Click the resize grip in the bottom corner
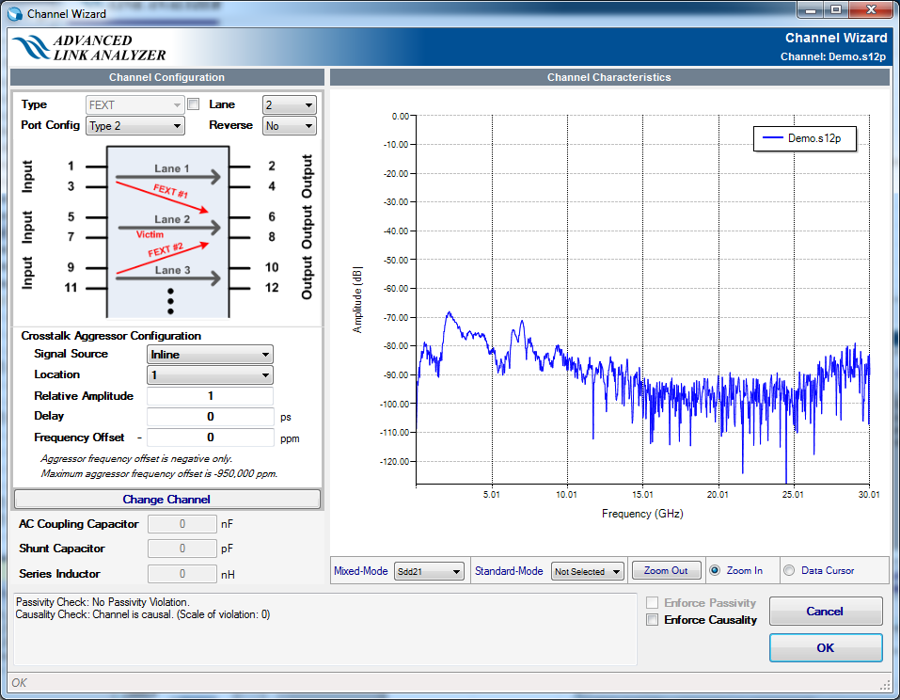Image resolution: width=900 pixels, height=700 pixels. tap(884, 684)
